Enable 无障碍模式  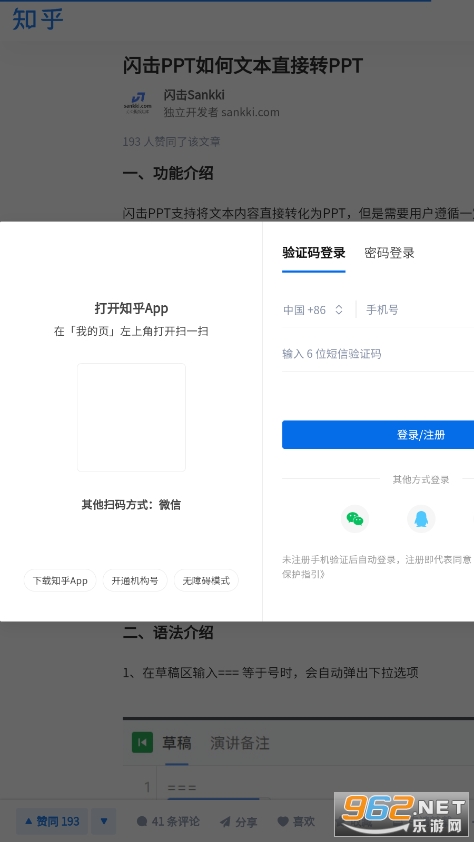pyautogui.click(x=206, y=580)
